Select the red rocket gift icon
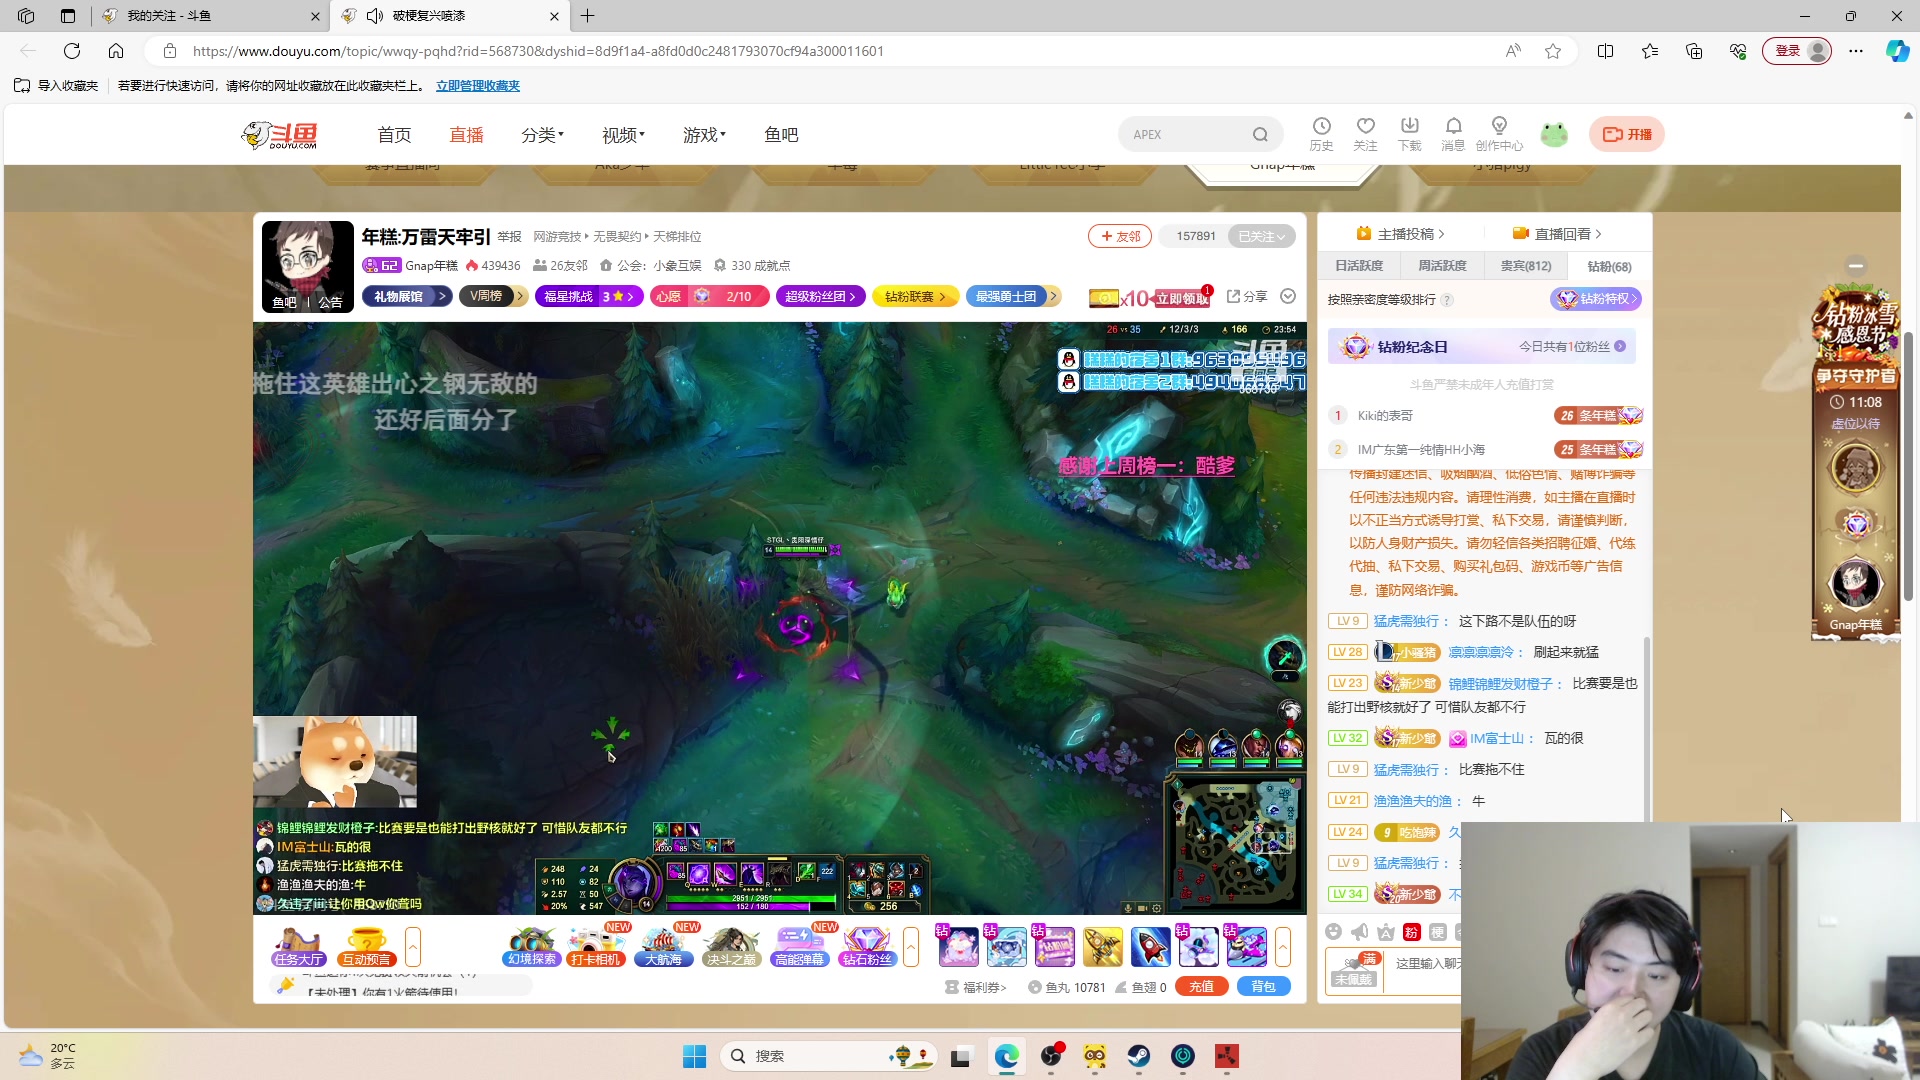The image size is (1920, 1080). [1151, 946]
